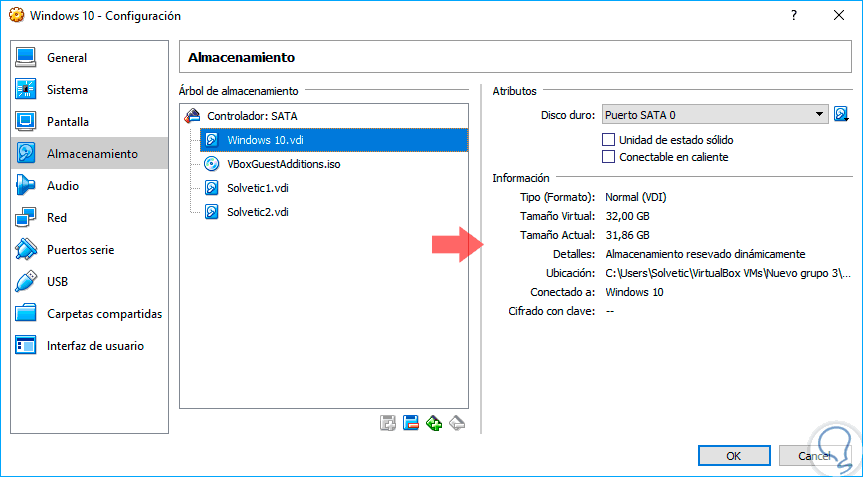Click the Conectado a Windows 10 value

click(634, 292)
